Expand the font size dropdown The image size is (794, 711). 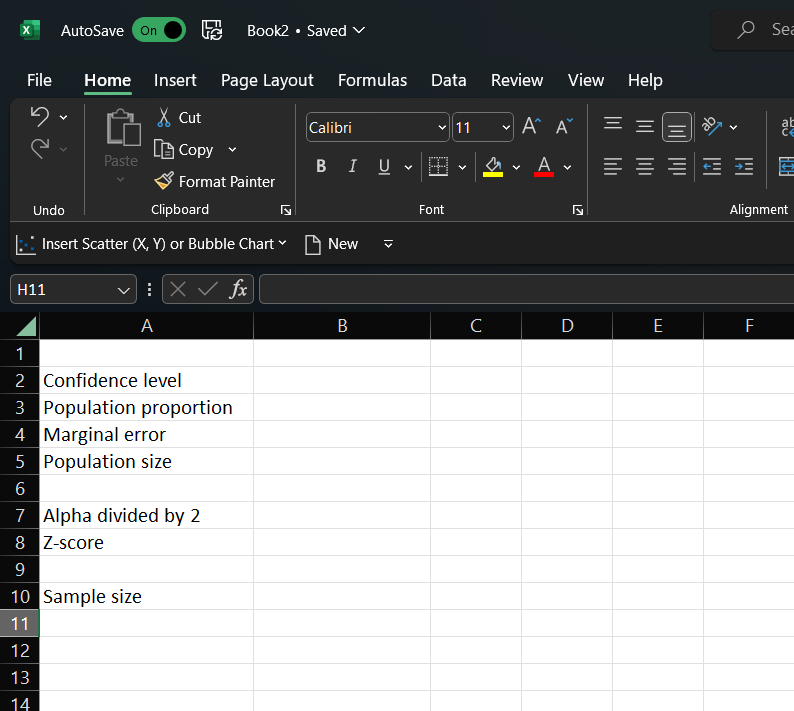point(505,128)
